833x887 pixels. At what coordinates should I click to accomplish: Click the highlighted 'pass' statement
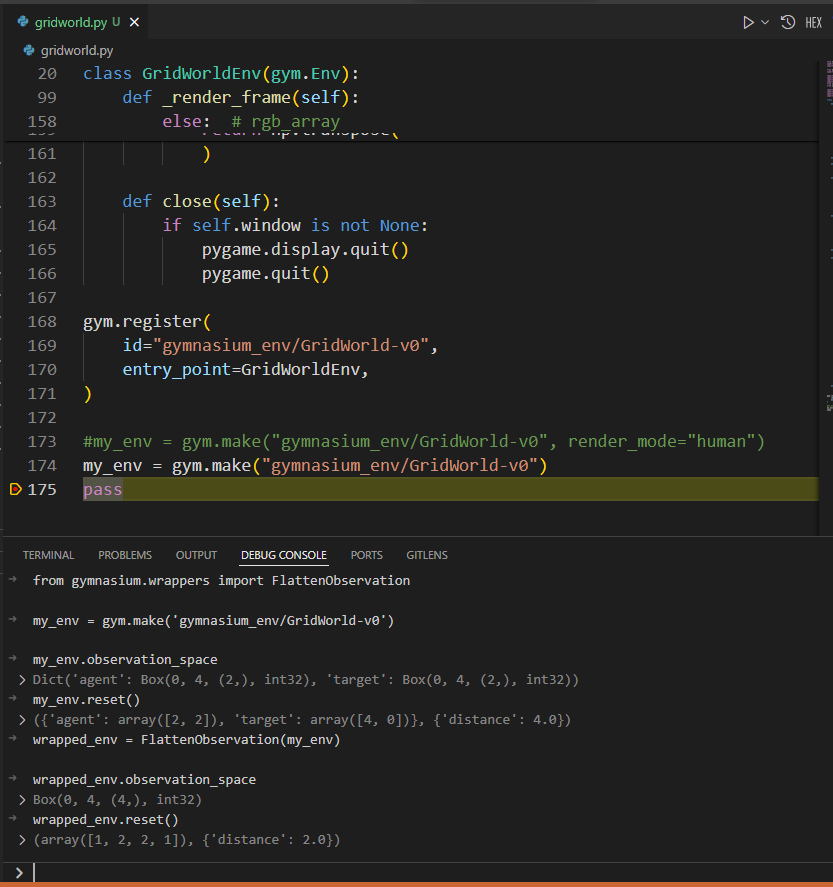point(103,489)
